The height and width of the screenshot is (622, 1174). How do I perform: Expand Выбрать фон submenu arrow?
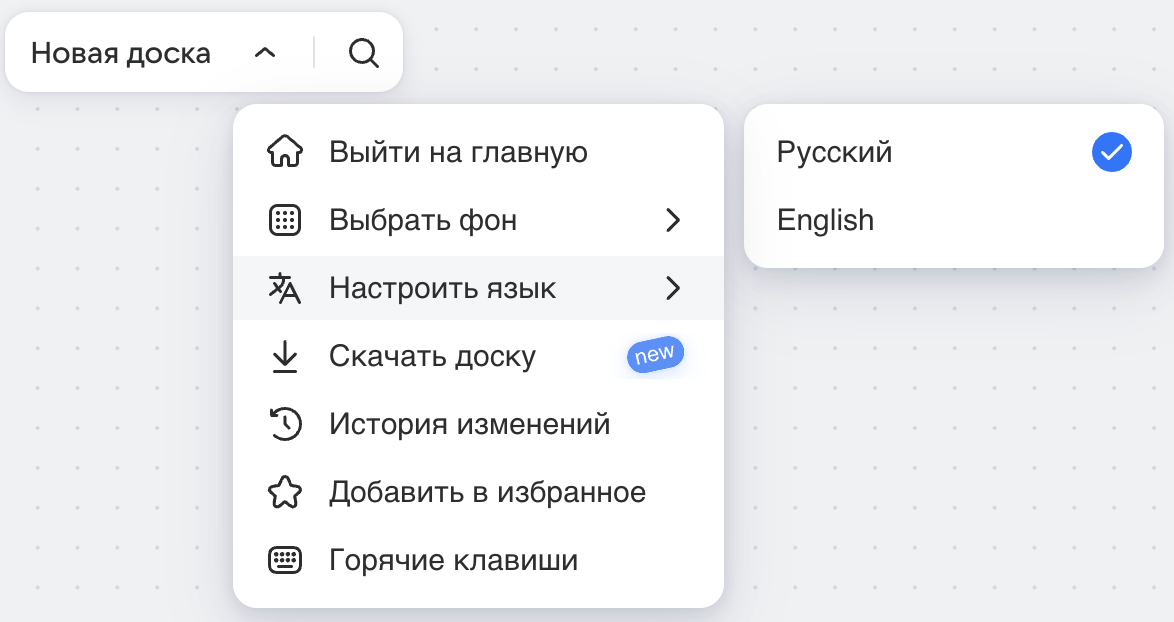coord(673,220)
